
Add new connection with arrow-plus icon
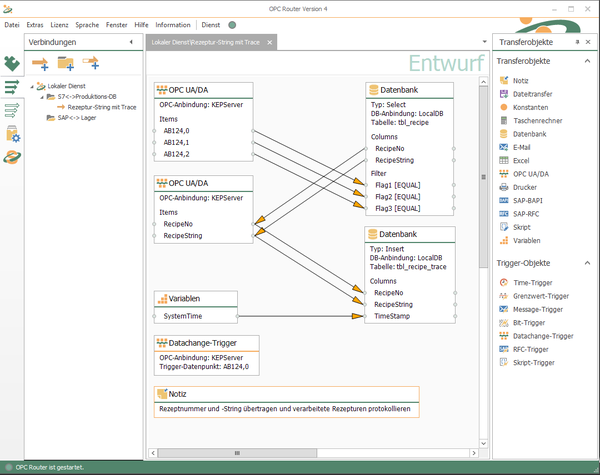click(x=40, y=64)
